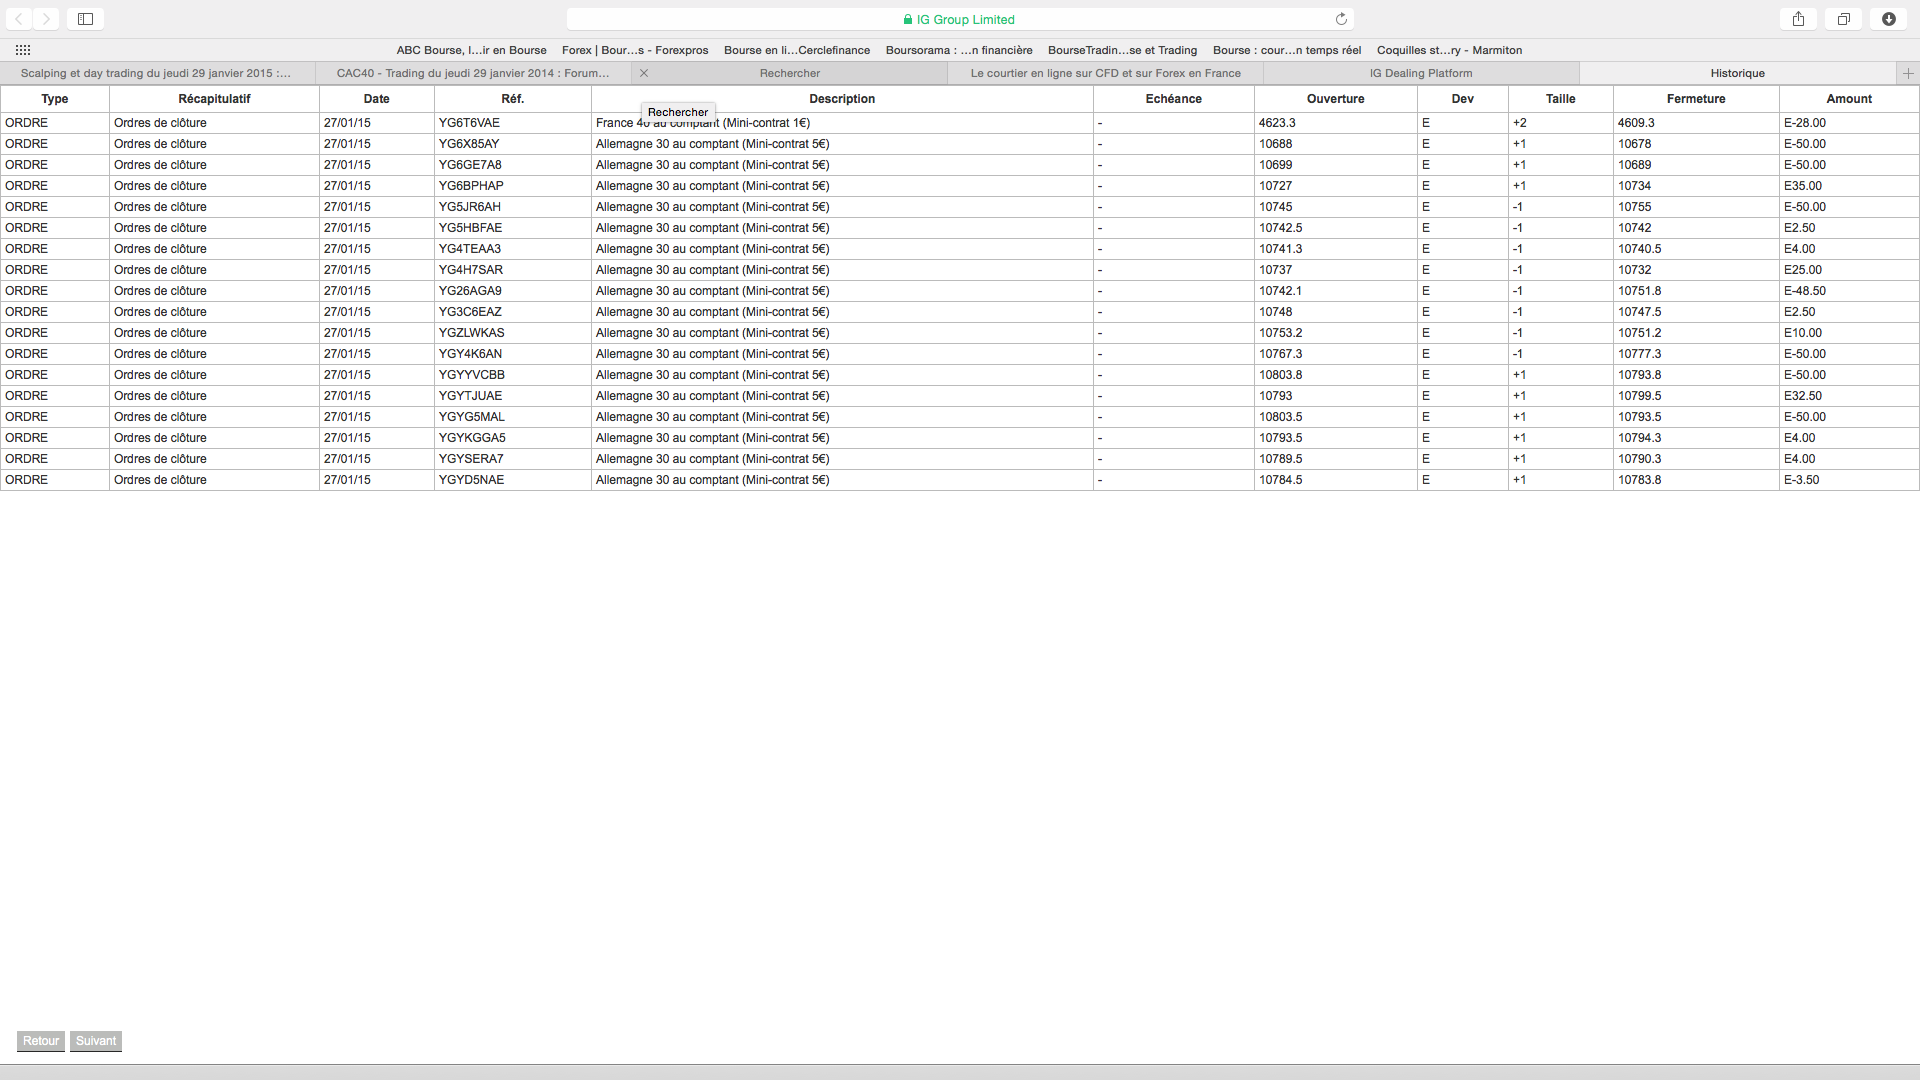Click the Date column header
The height and width of the screenshot is (1080, 1920).
(376, 99)
